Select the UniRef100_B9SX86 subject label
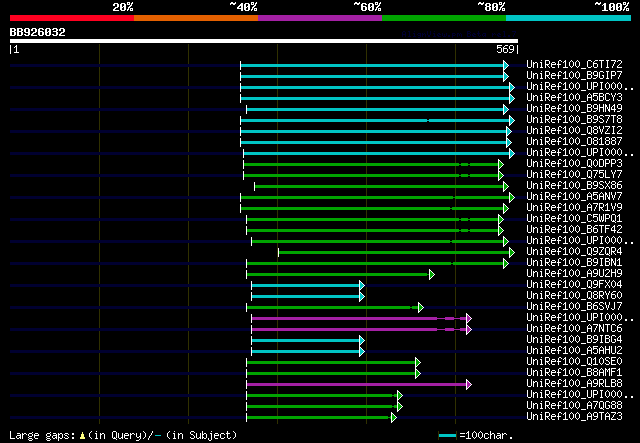640x443 pixels. tap(574, 186)
